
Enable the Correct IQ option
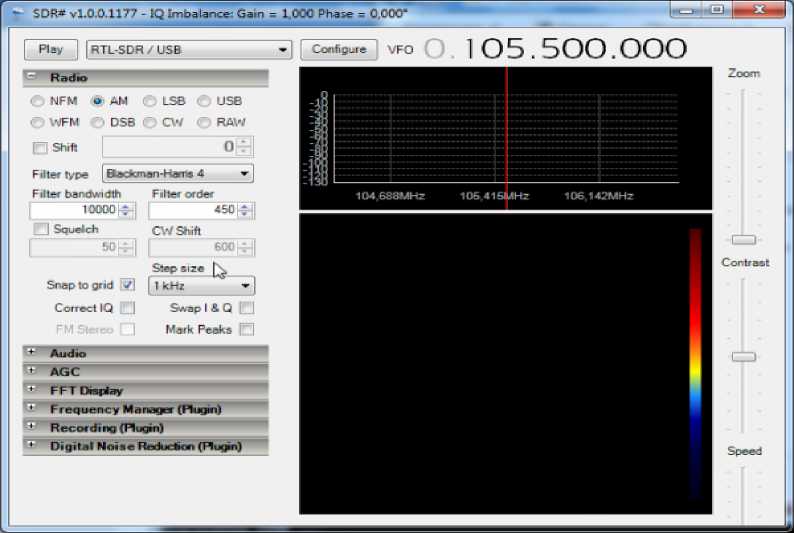click(x=127, y=308)
